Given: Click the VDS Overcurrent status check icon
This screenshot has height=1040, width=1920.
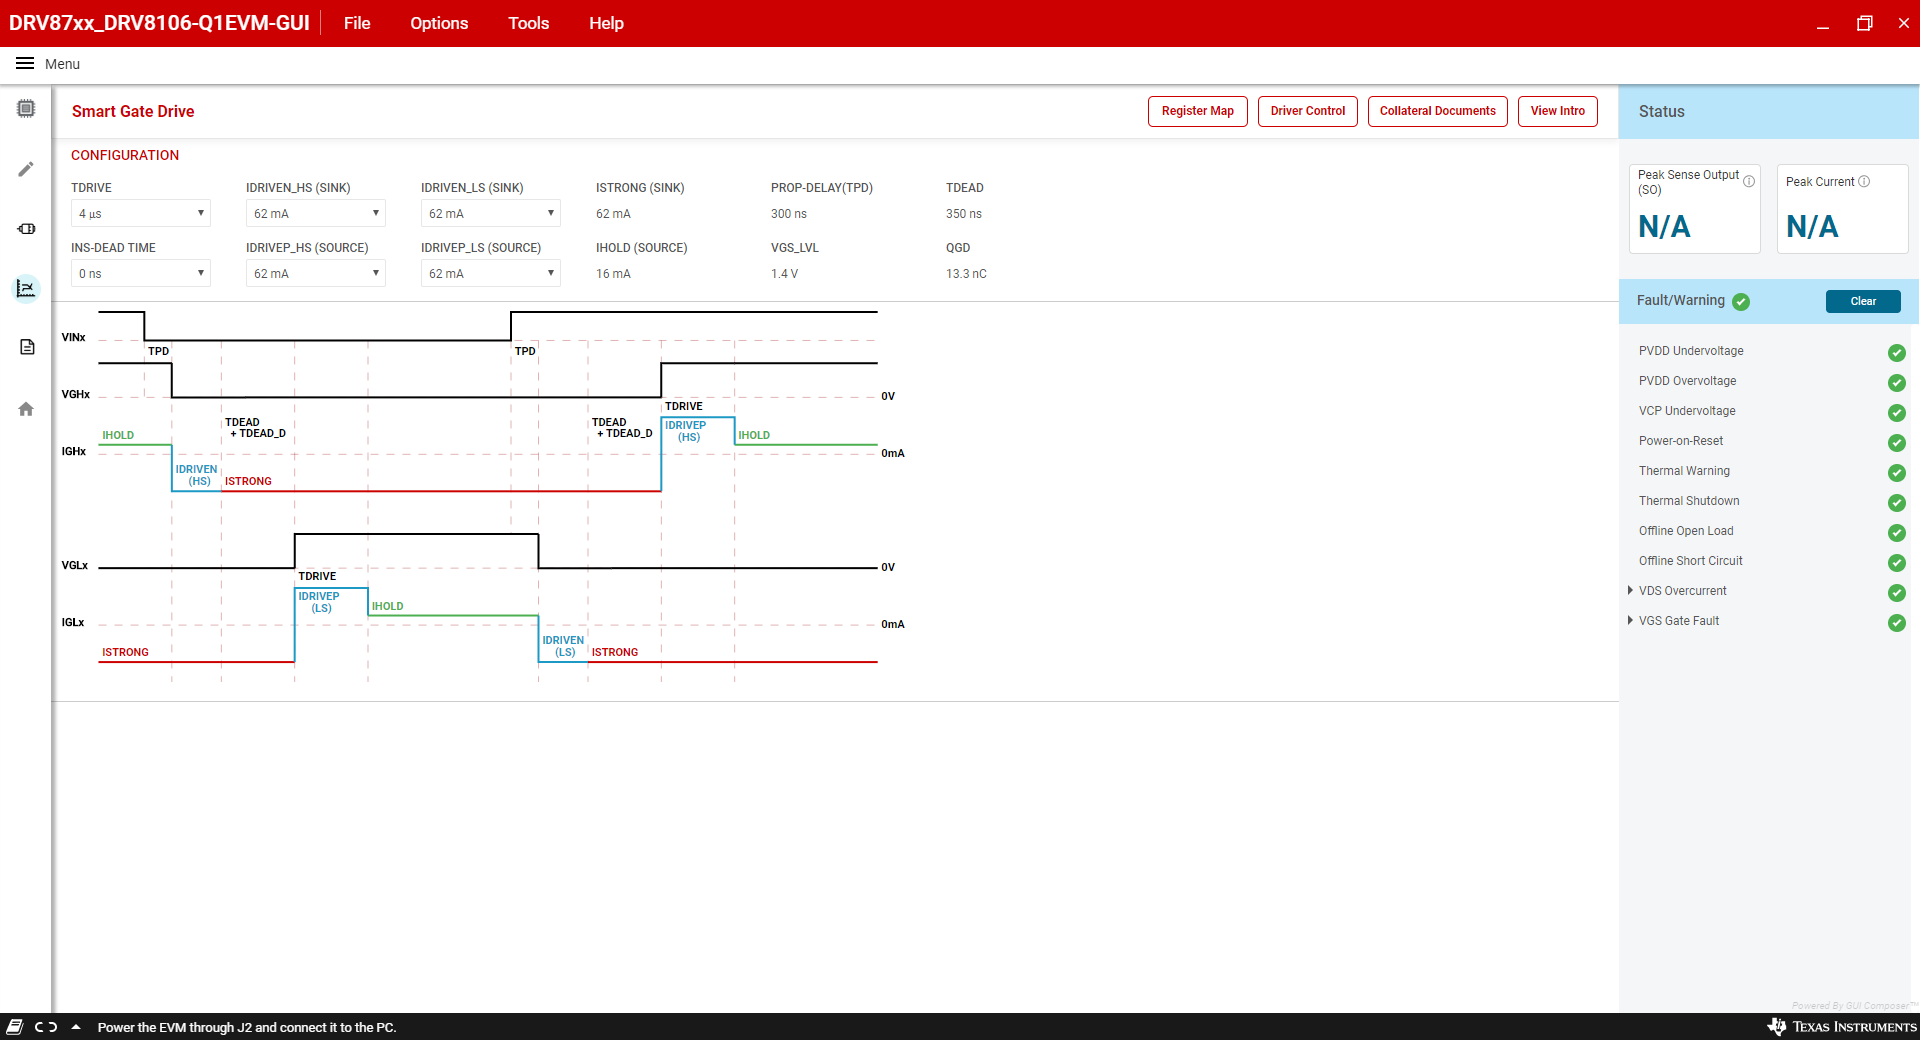Looking at the screenshot, I should (1896, 592).
